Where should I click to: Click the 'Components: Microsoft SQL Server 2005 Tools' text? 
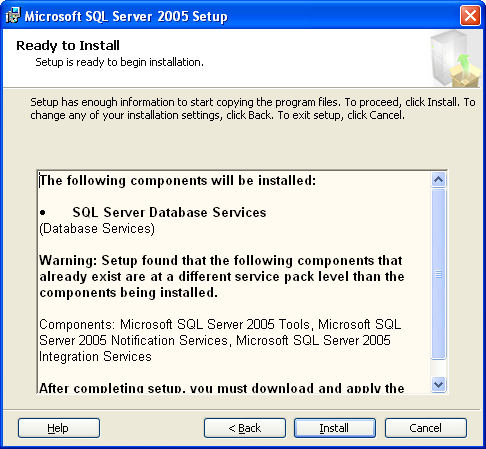coord(220,340)
